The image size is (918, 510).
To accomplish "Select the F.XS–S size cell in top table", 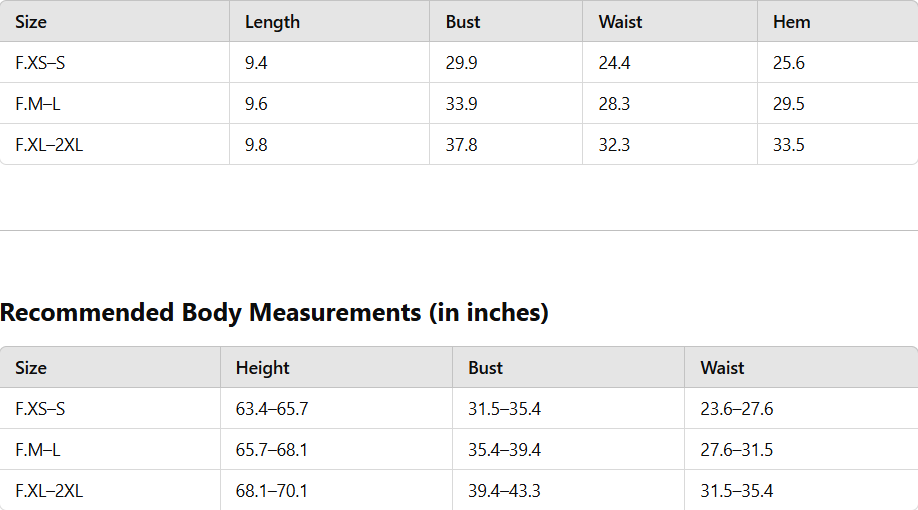I will (x=40, y=63).
